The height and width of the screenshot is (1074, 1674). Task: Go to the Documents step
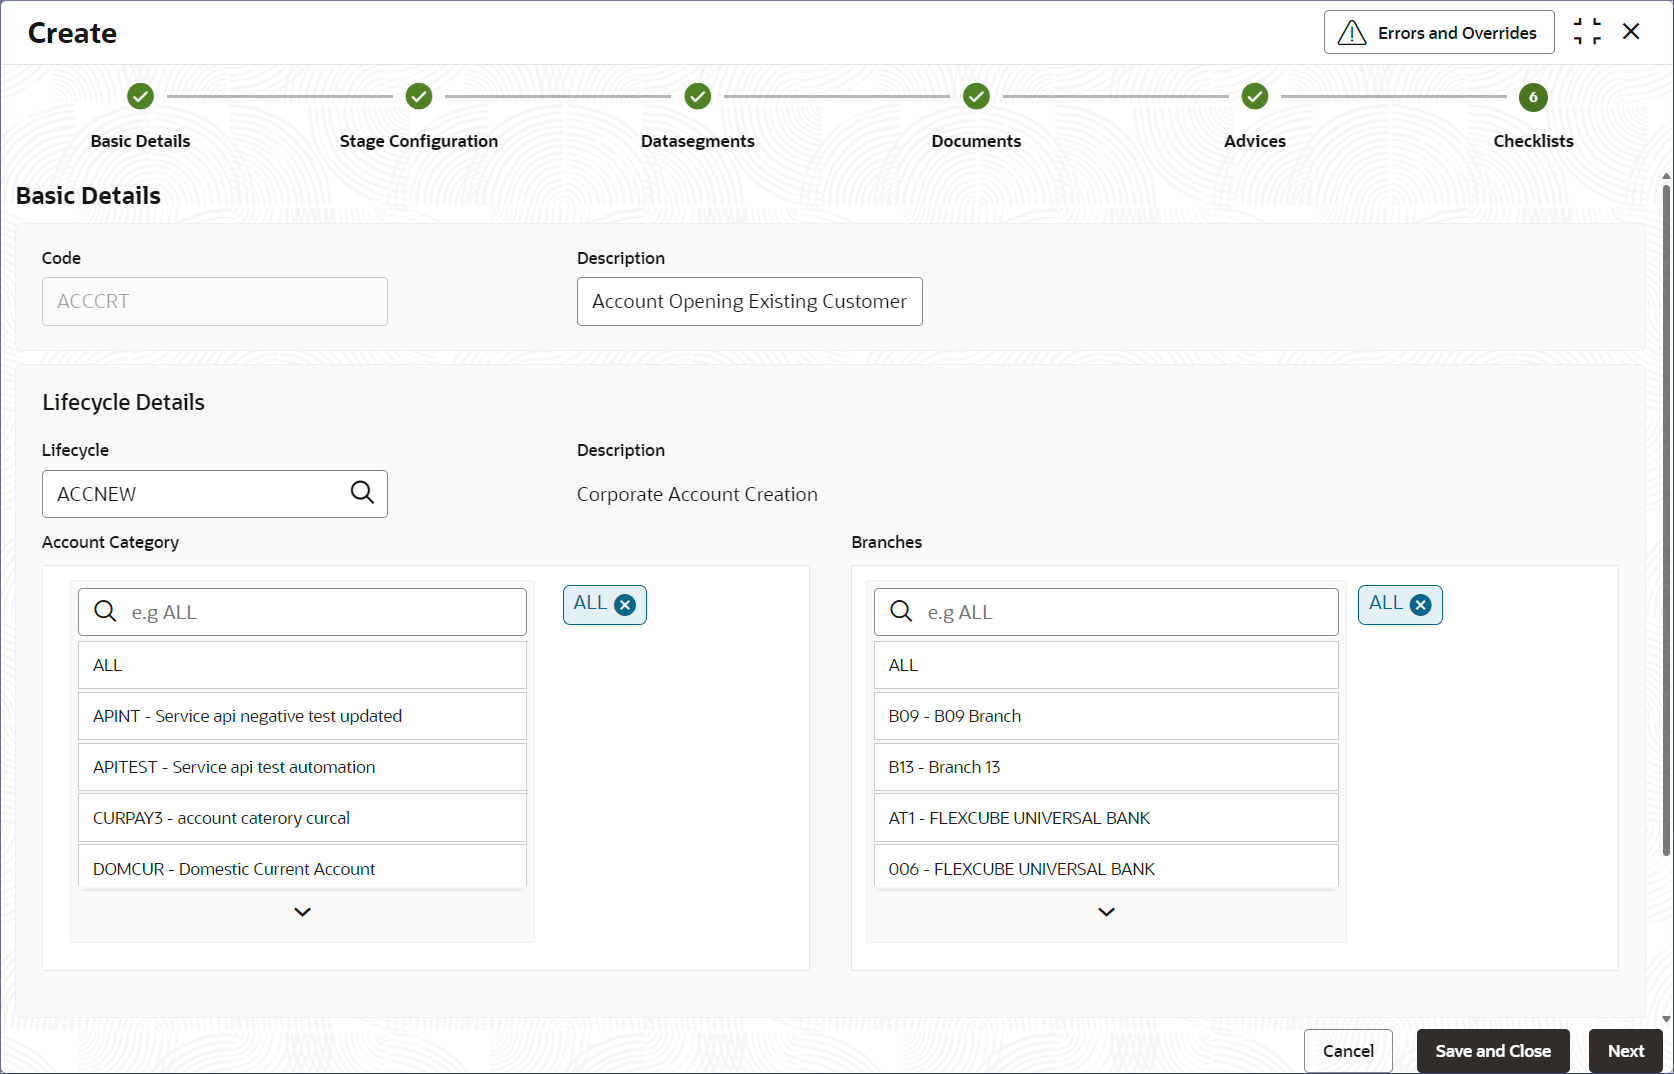pyautogui.click(x=976, y=141)
